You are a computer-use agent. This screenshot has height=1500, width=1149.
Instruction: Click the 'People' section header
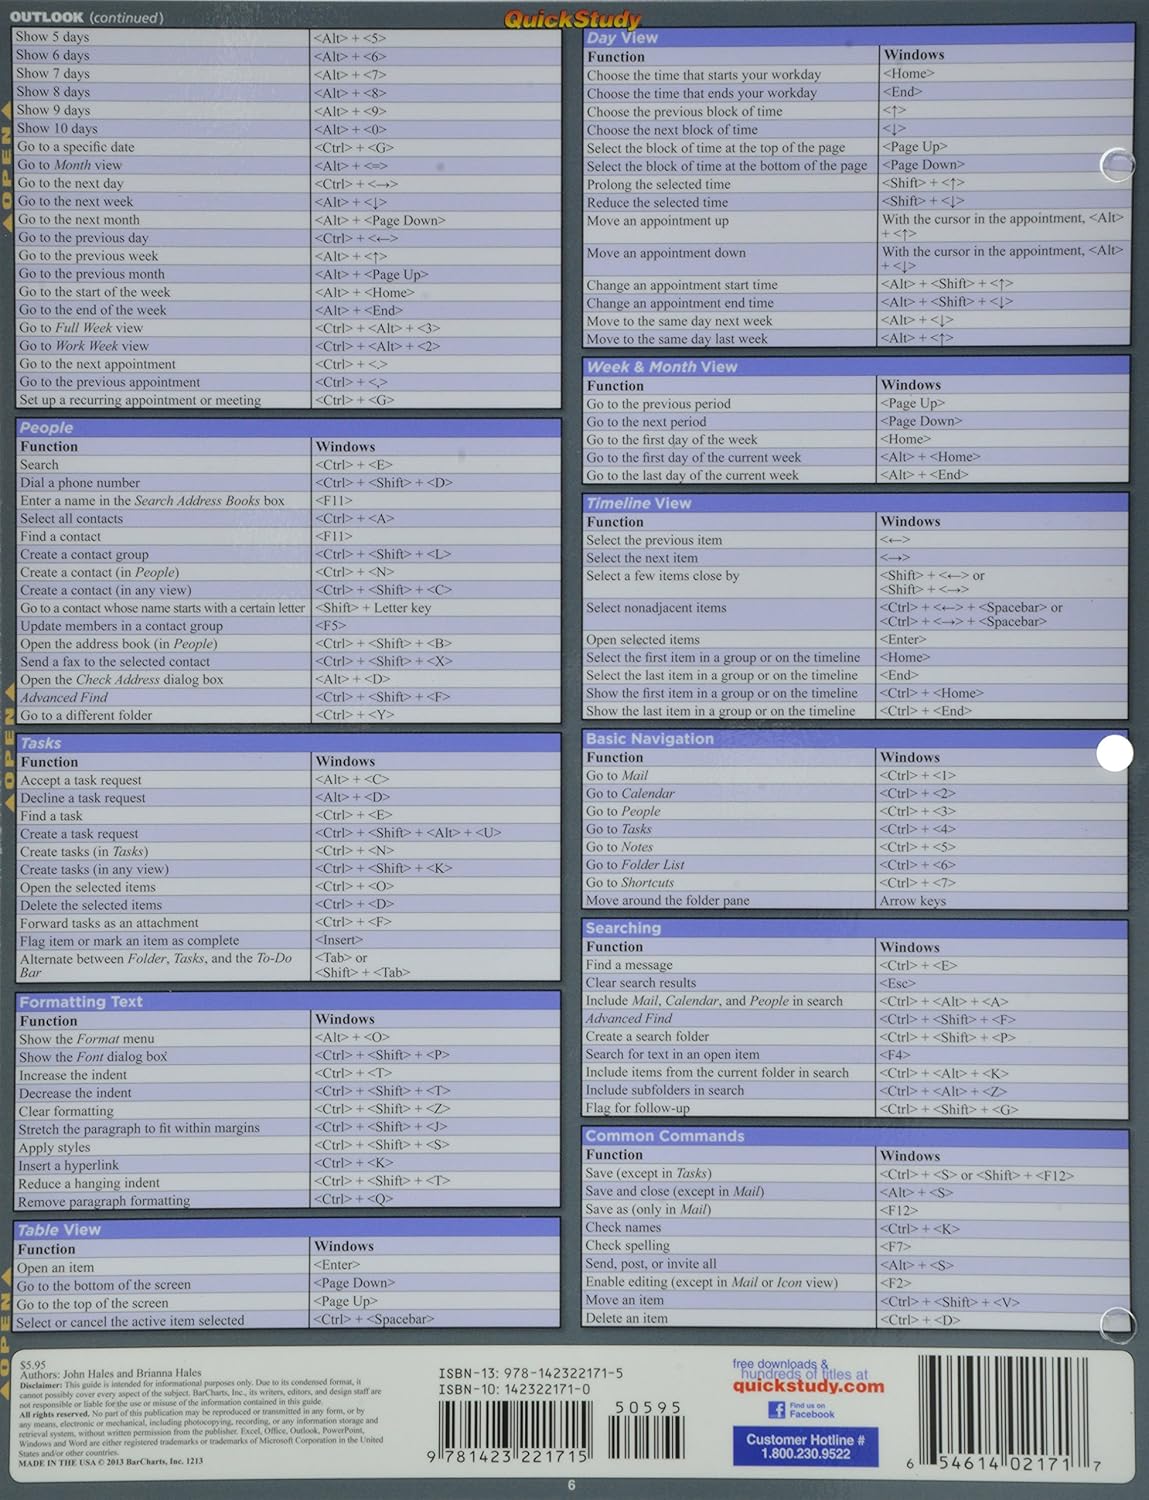click(288, 427)
